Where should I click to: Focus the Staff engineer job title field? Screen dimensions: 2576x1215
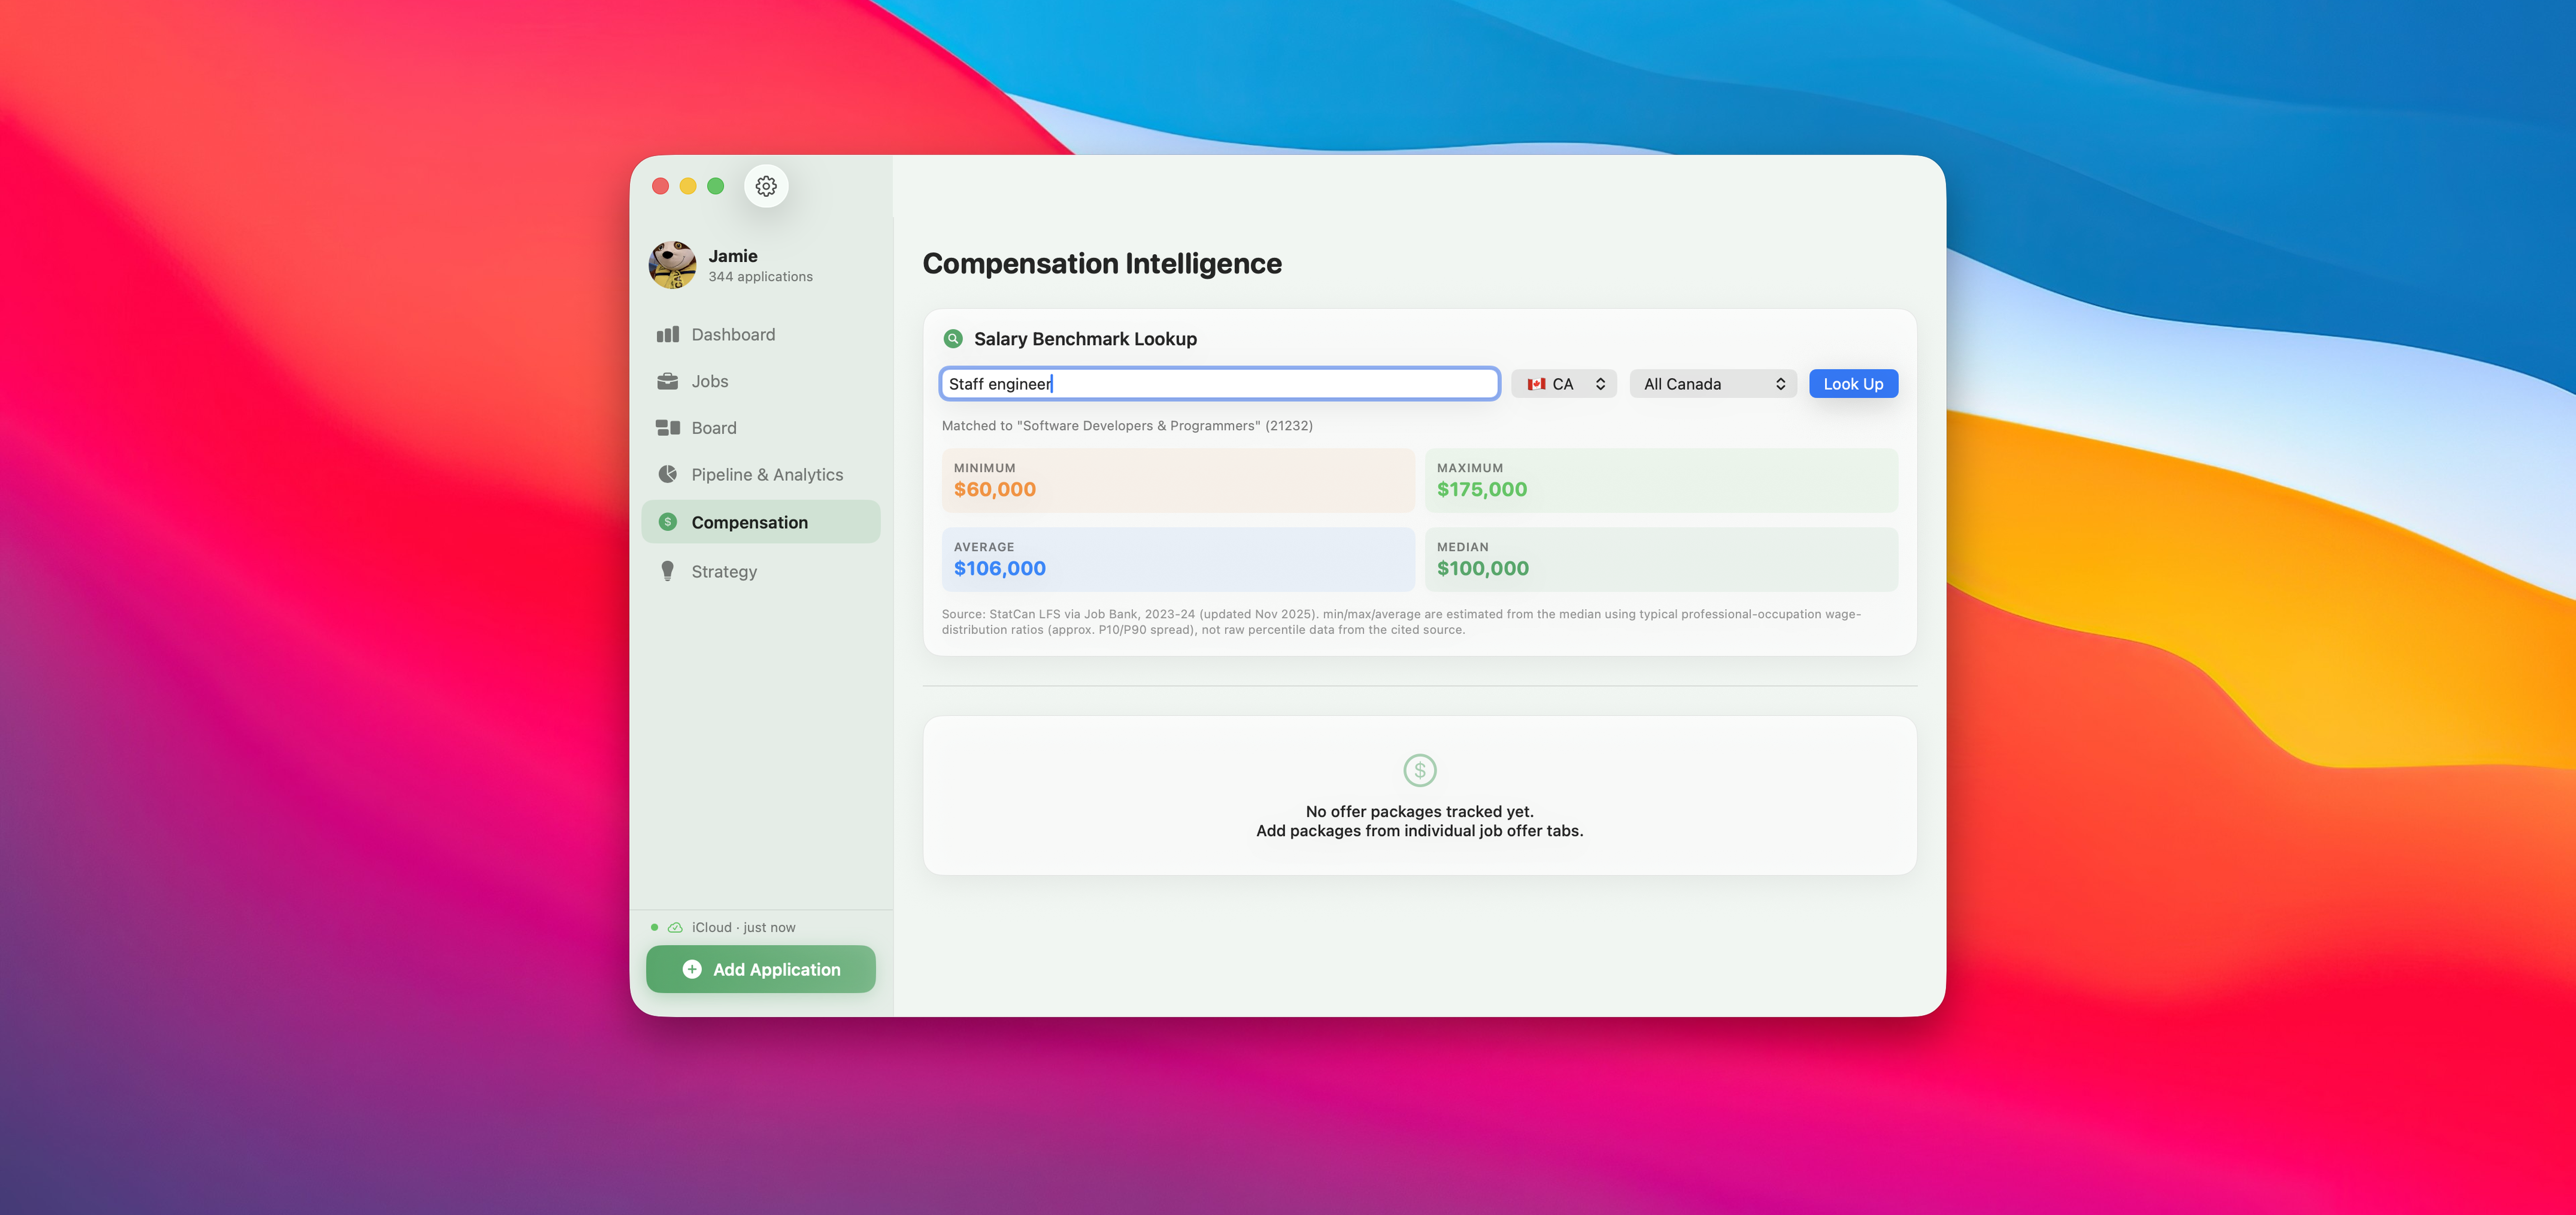point(1219,384)
